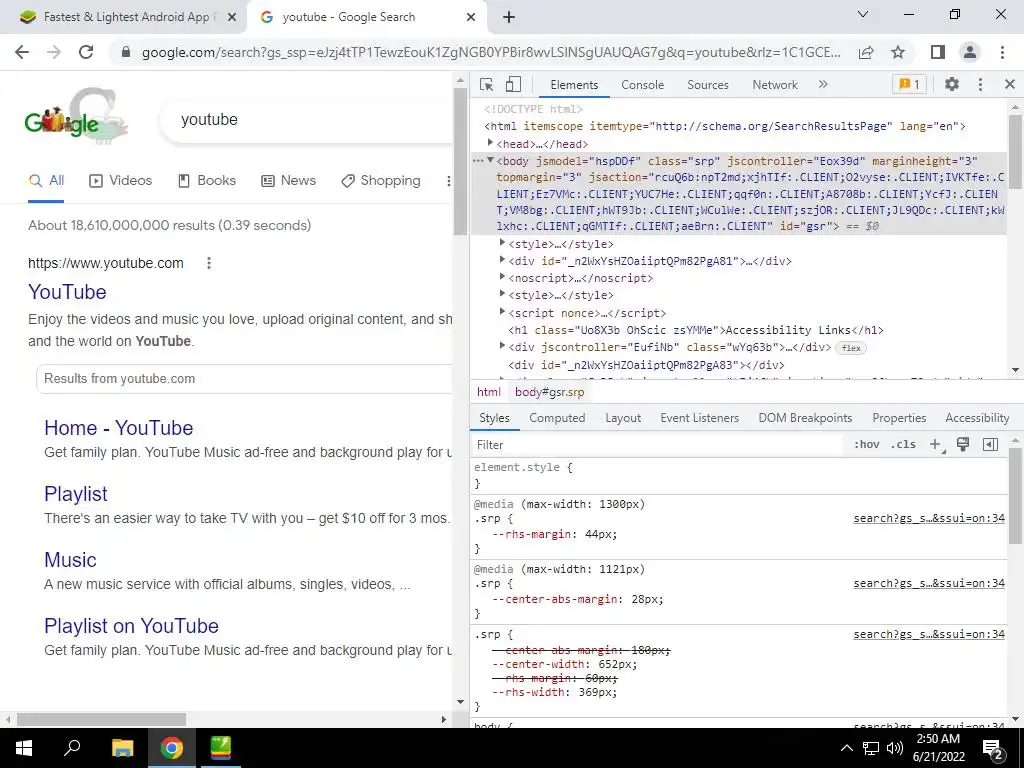Viewport: 1024px width, 768px height.
Task: Bookmark this page with the star icon
Action: coord(899,52)
